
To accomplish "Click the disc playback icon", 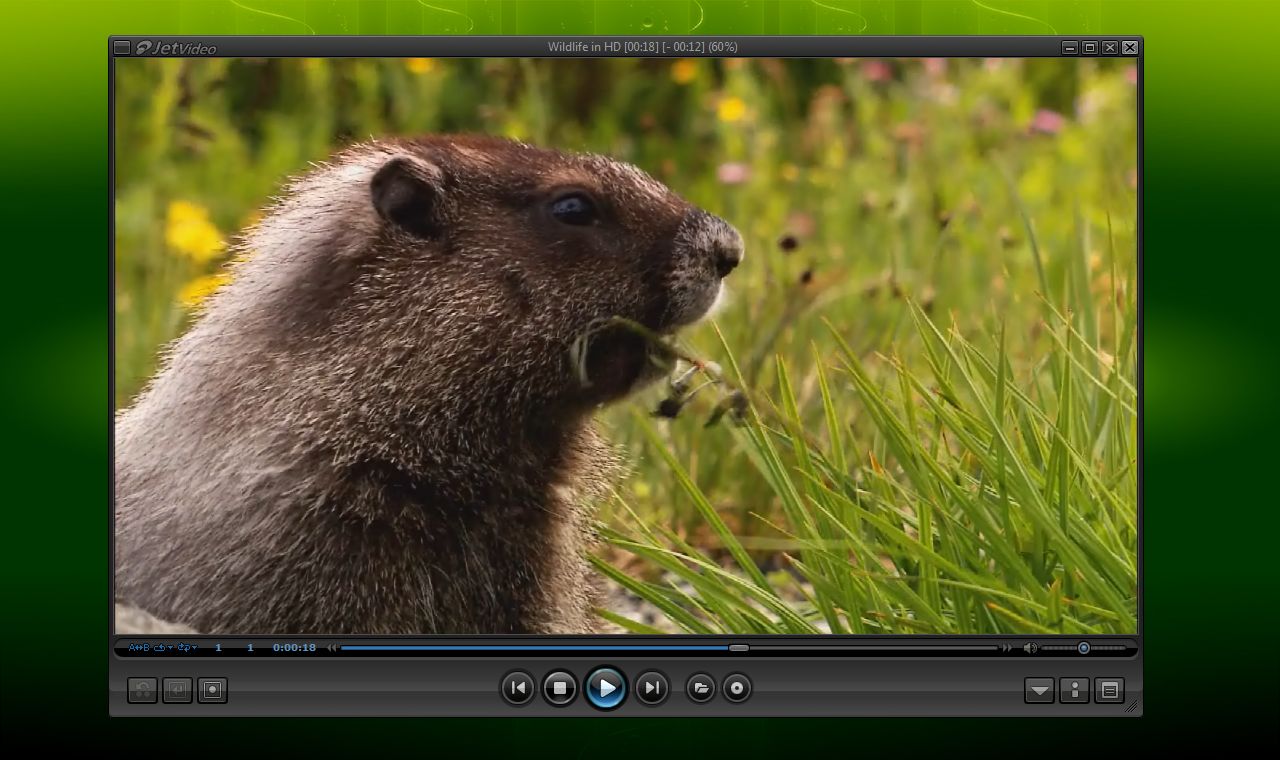I will point(737,688).
